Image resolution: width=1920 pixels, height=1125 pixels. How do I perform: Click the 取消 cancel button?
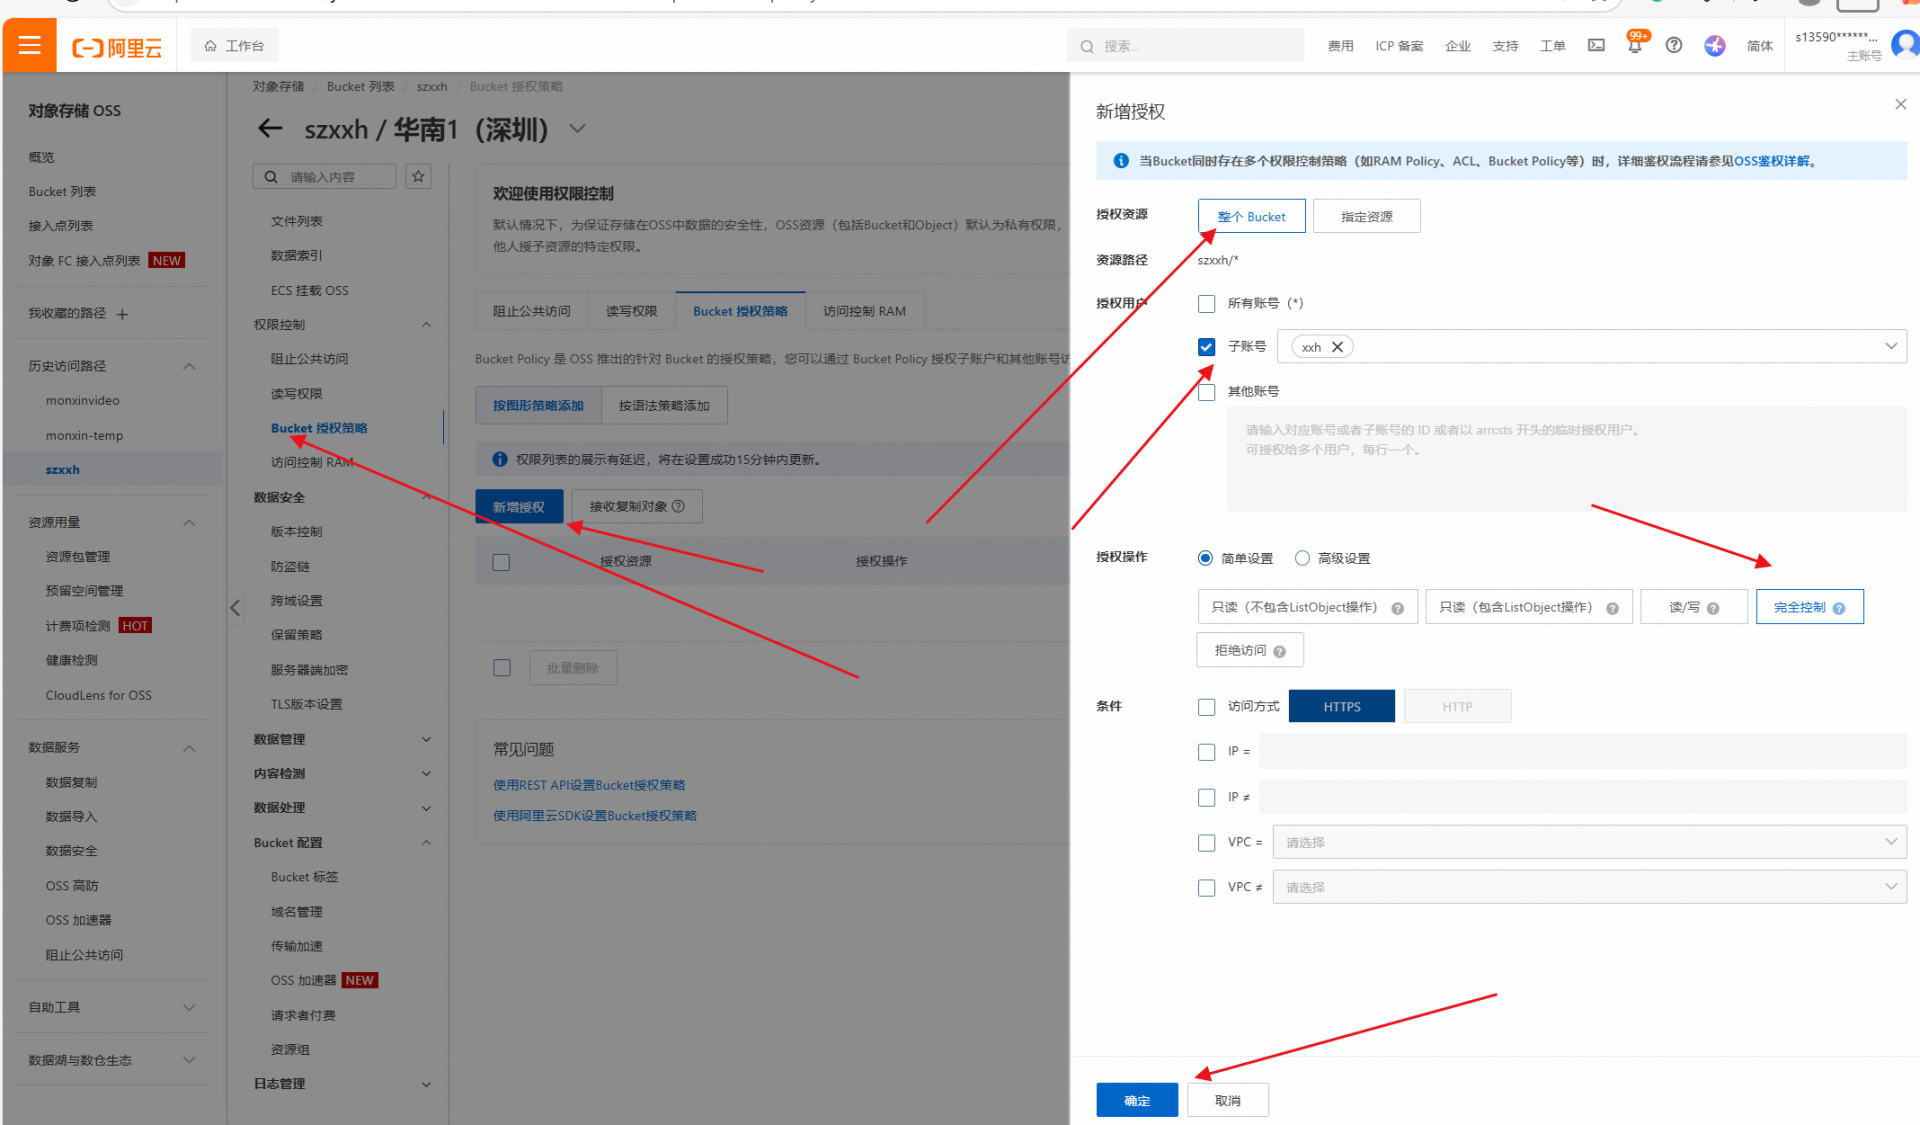point(1228,1100)
